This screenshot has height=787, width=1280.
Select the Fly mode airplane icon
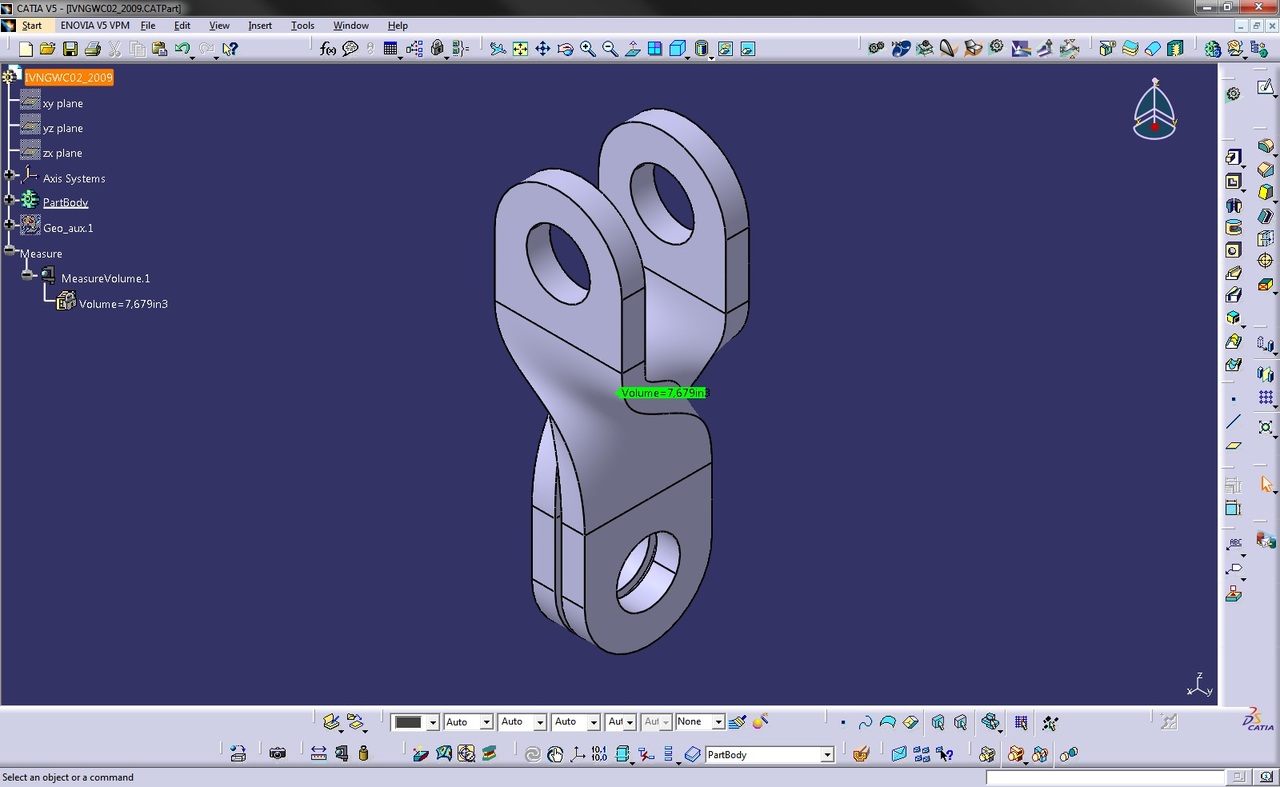pos(497,48)
